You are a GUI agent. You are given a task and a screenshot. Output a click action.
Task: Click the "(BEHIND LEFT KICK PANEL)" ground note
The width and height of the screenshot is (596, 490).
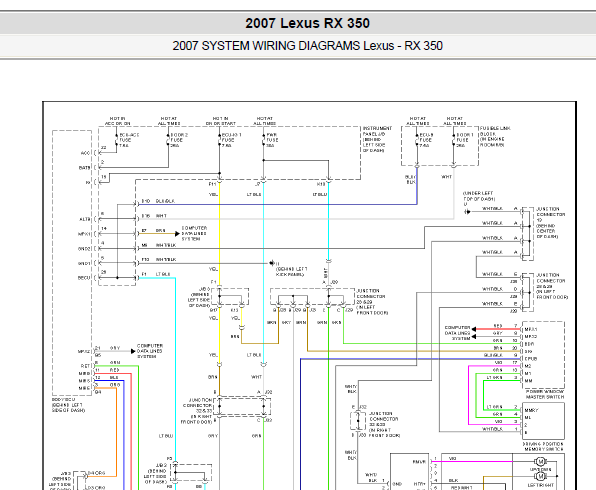point(291,271)
